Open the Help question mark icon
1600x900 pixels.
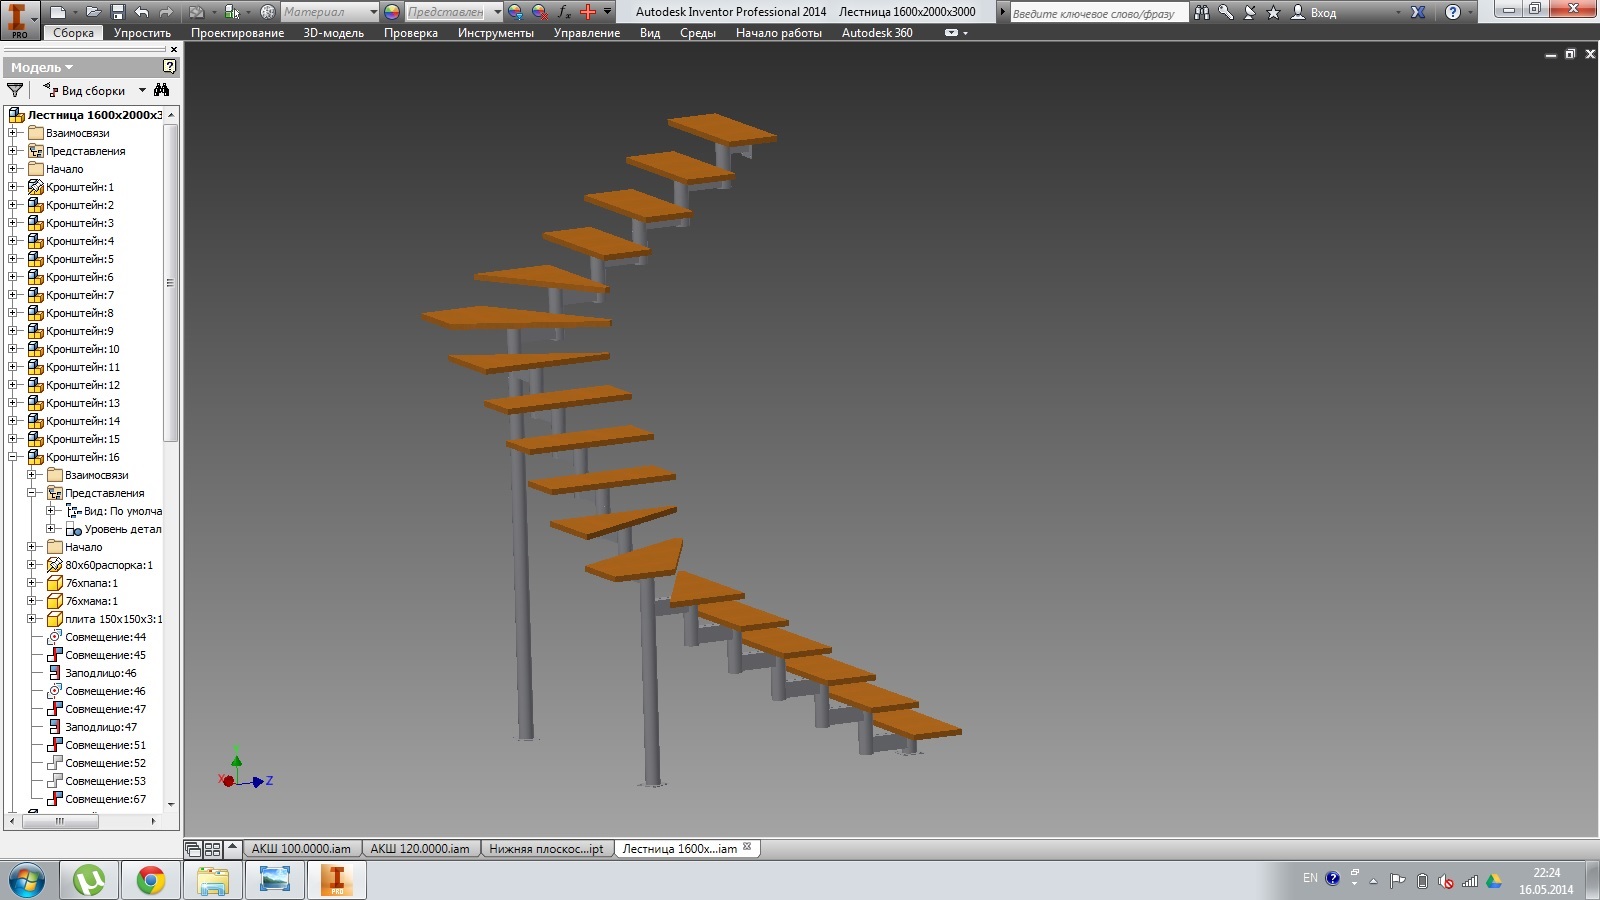pos(1453,12)
